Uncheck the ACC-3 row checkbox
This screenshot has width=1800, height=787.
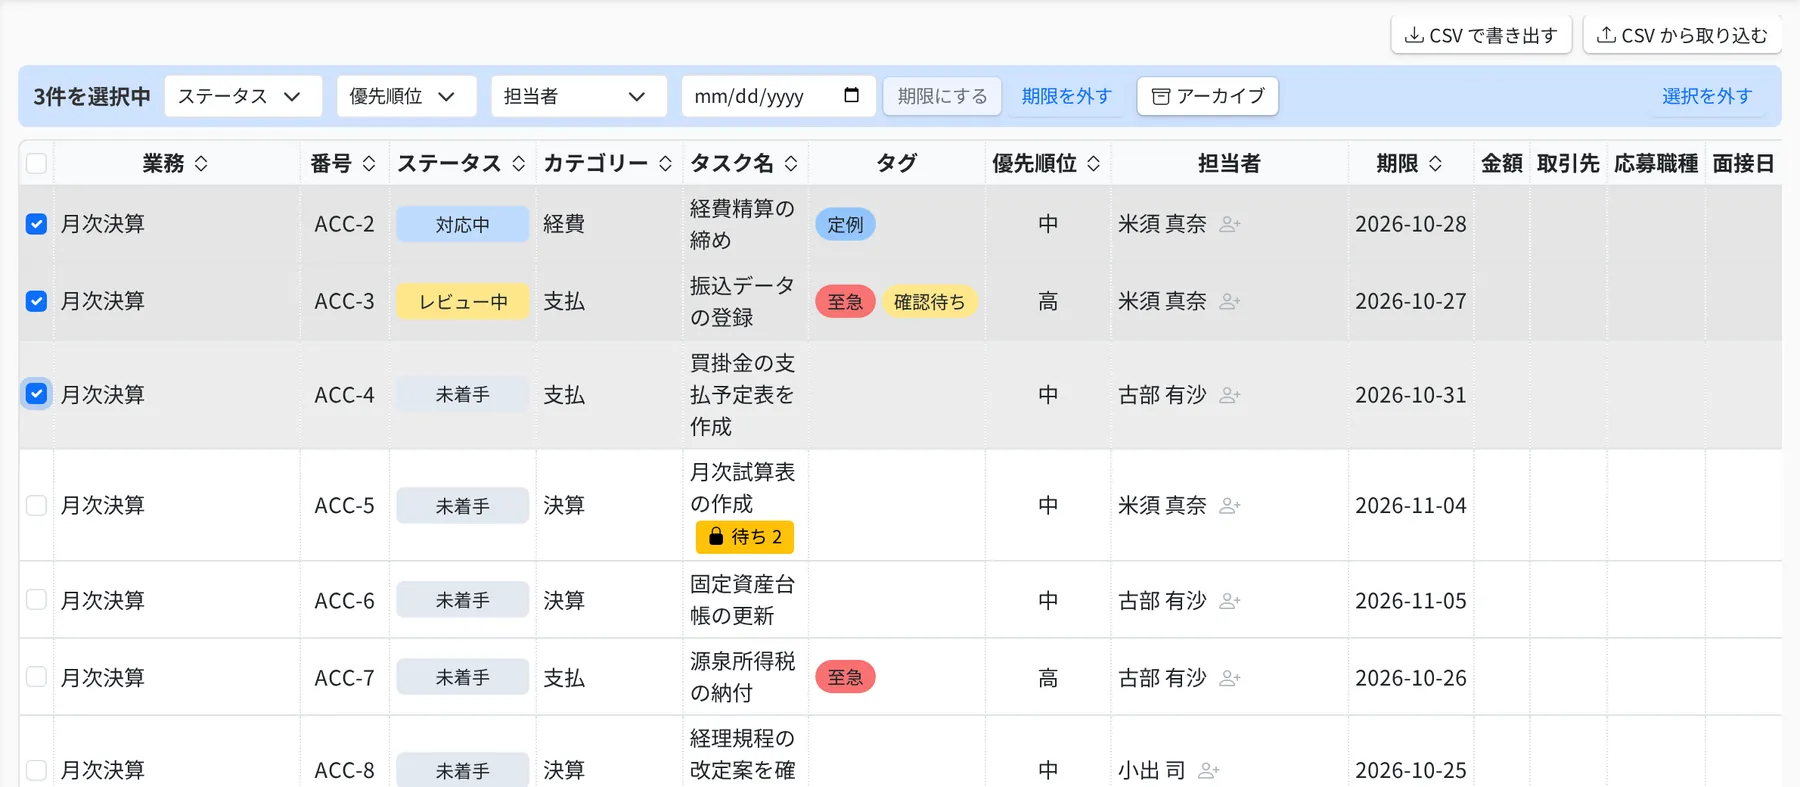coord(36,301)
